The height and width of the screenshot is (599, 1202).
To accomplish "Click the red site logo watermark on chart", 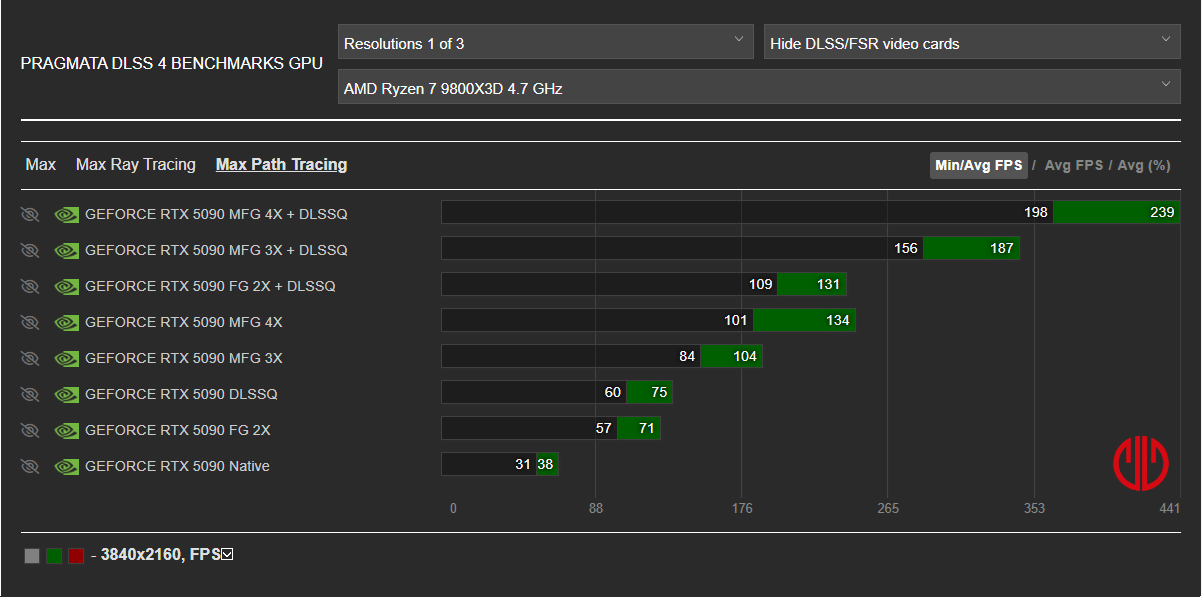I will click(1141, 462).
